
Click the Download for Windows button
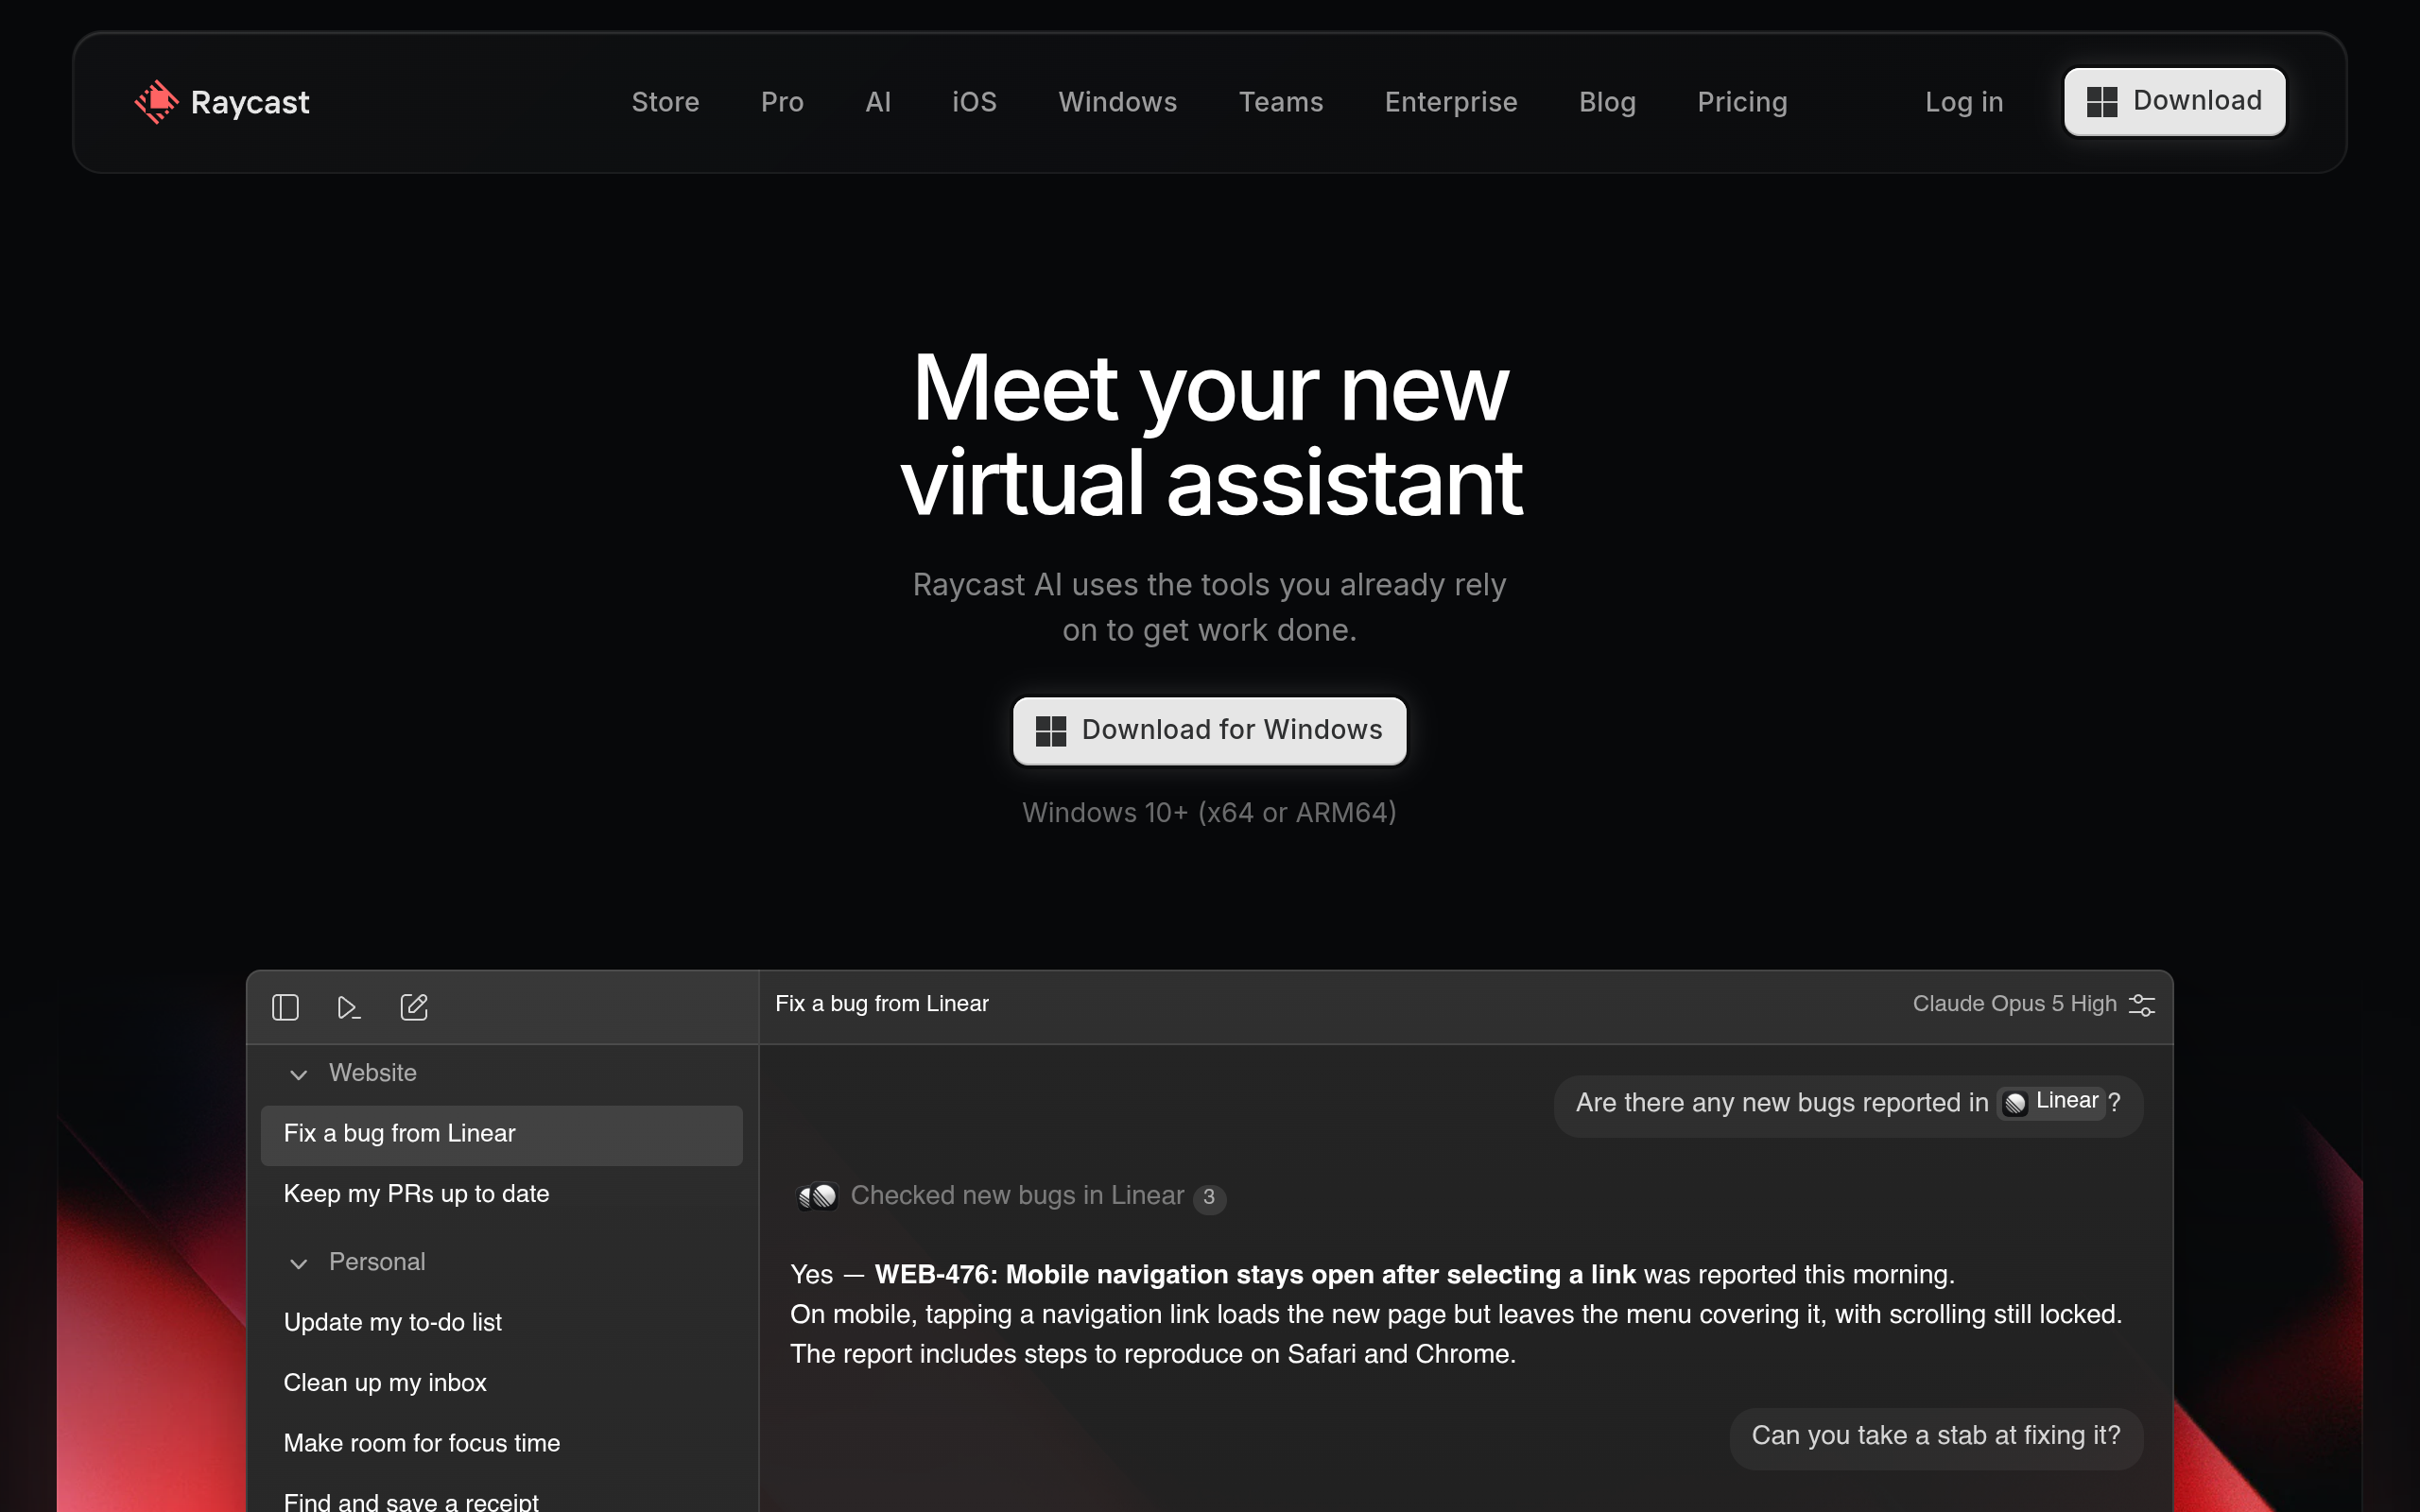coord(1209,730)
